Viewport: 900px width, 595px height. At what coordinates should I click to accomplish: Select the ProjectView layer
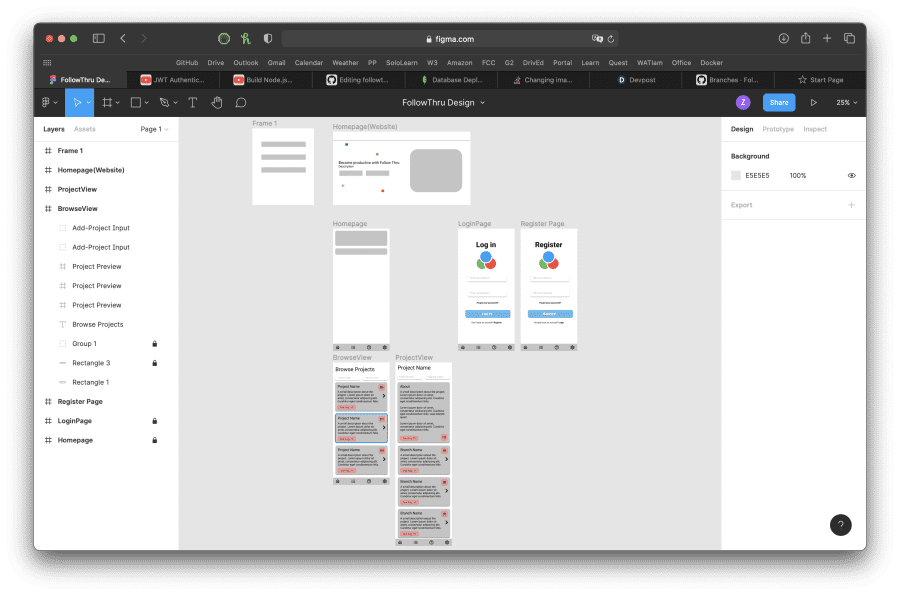click(x=77, y=189)
